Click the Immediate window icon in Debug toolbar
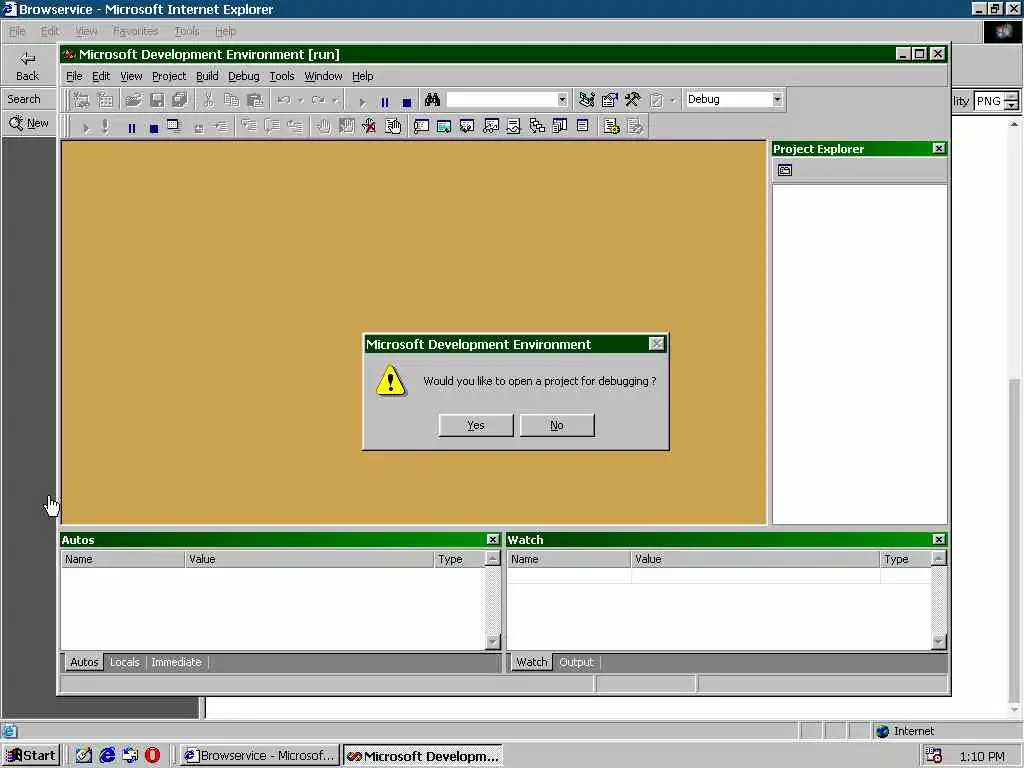The height and width of the screenshot is (768, 1024). [x=421, y=127]
